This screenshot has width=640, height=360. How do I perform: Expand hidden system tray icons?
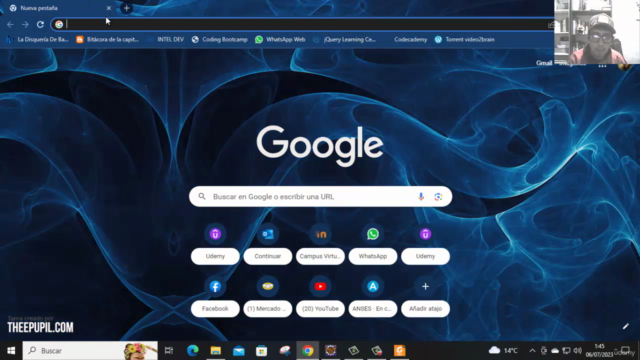point(532,351)
